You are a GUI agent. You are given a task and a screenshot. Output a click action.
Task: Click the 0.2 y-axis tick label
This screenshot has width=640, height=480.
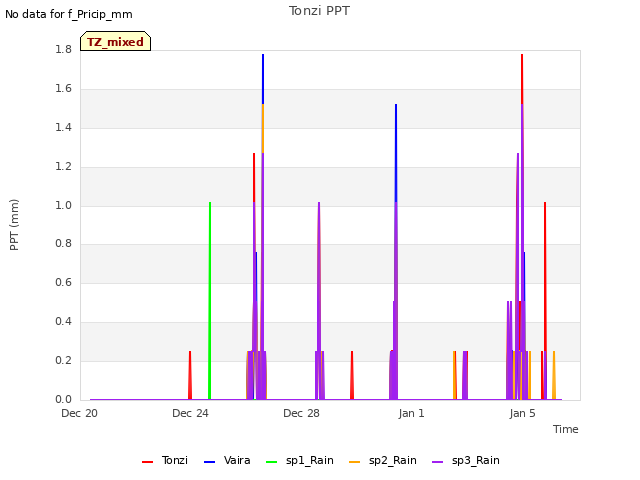pyautogui.click(x=63, y=360)
